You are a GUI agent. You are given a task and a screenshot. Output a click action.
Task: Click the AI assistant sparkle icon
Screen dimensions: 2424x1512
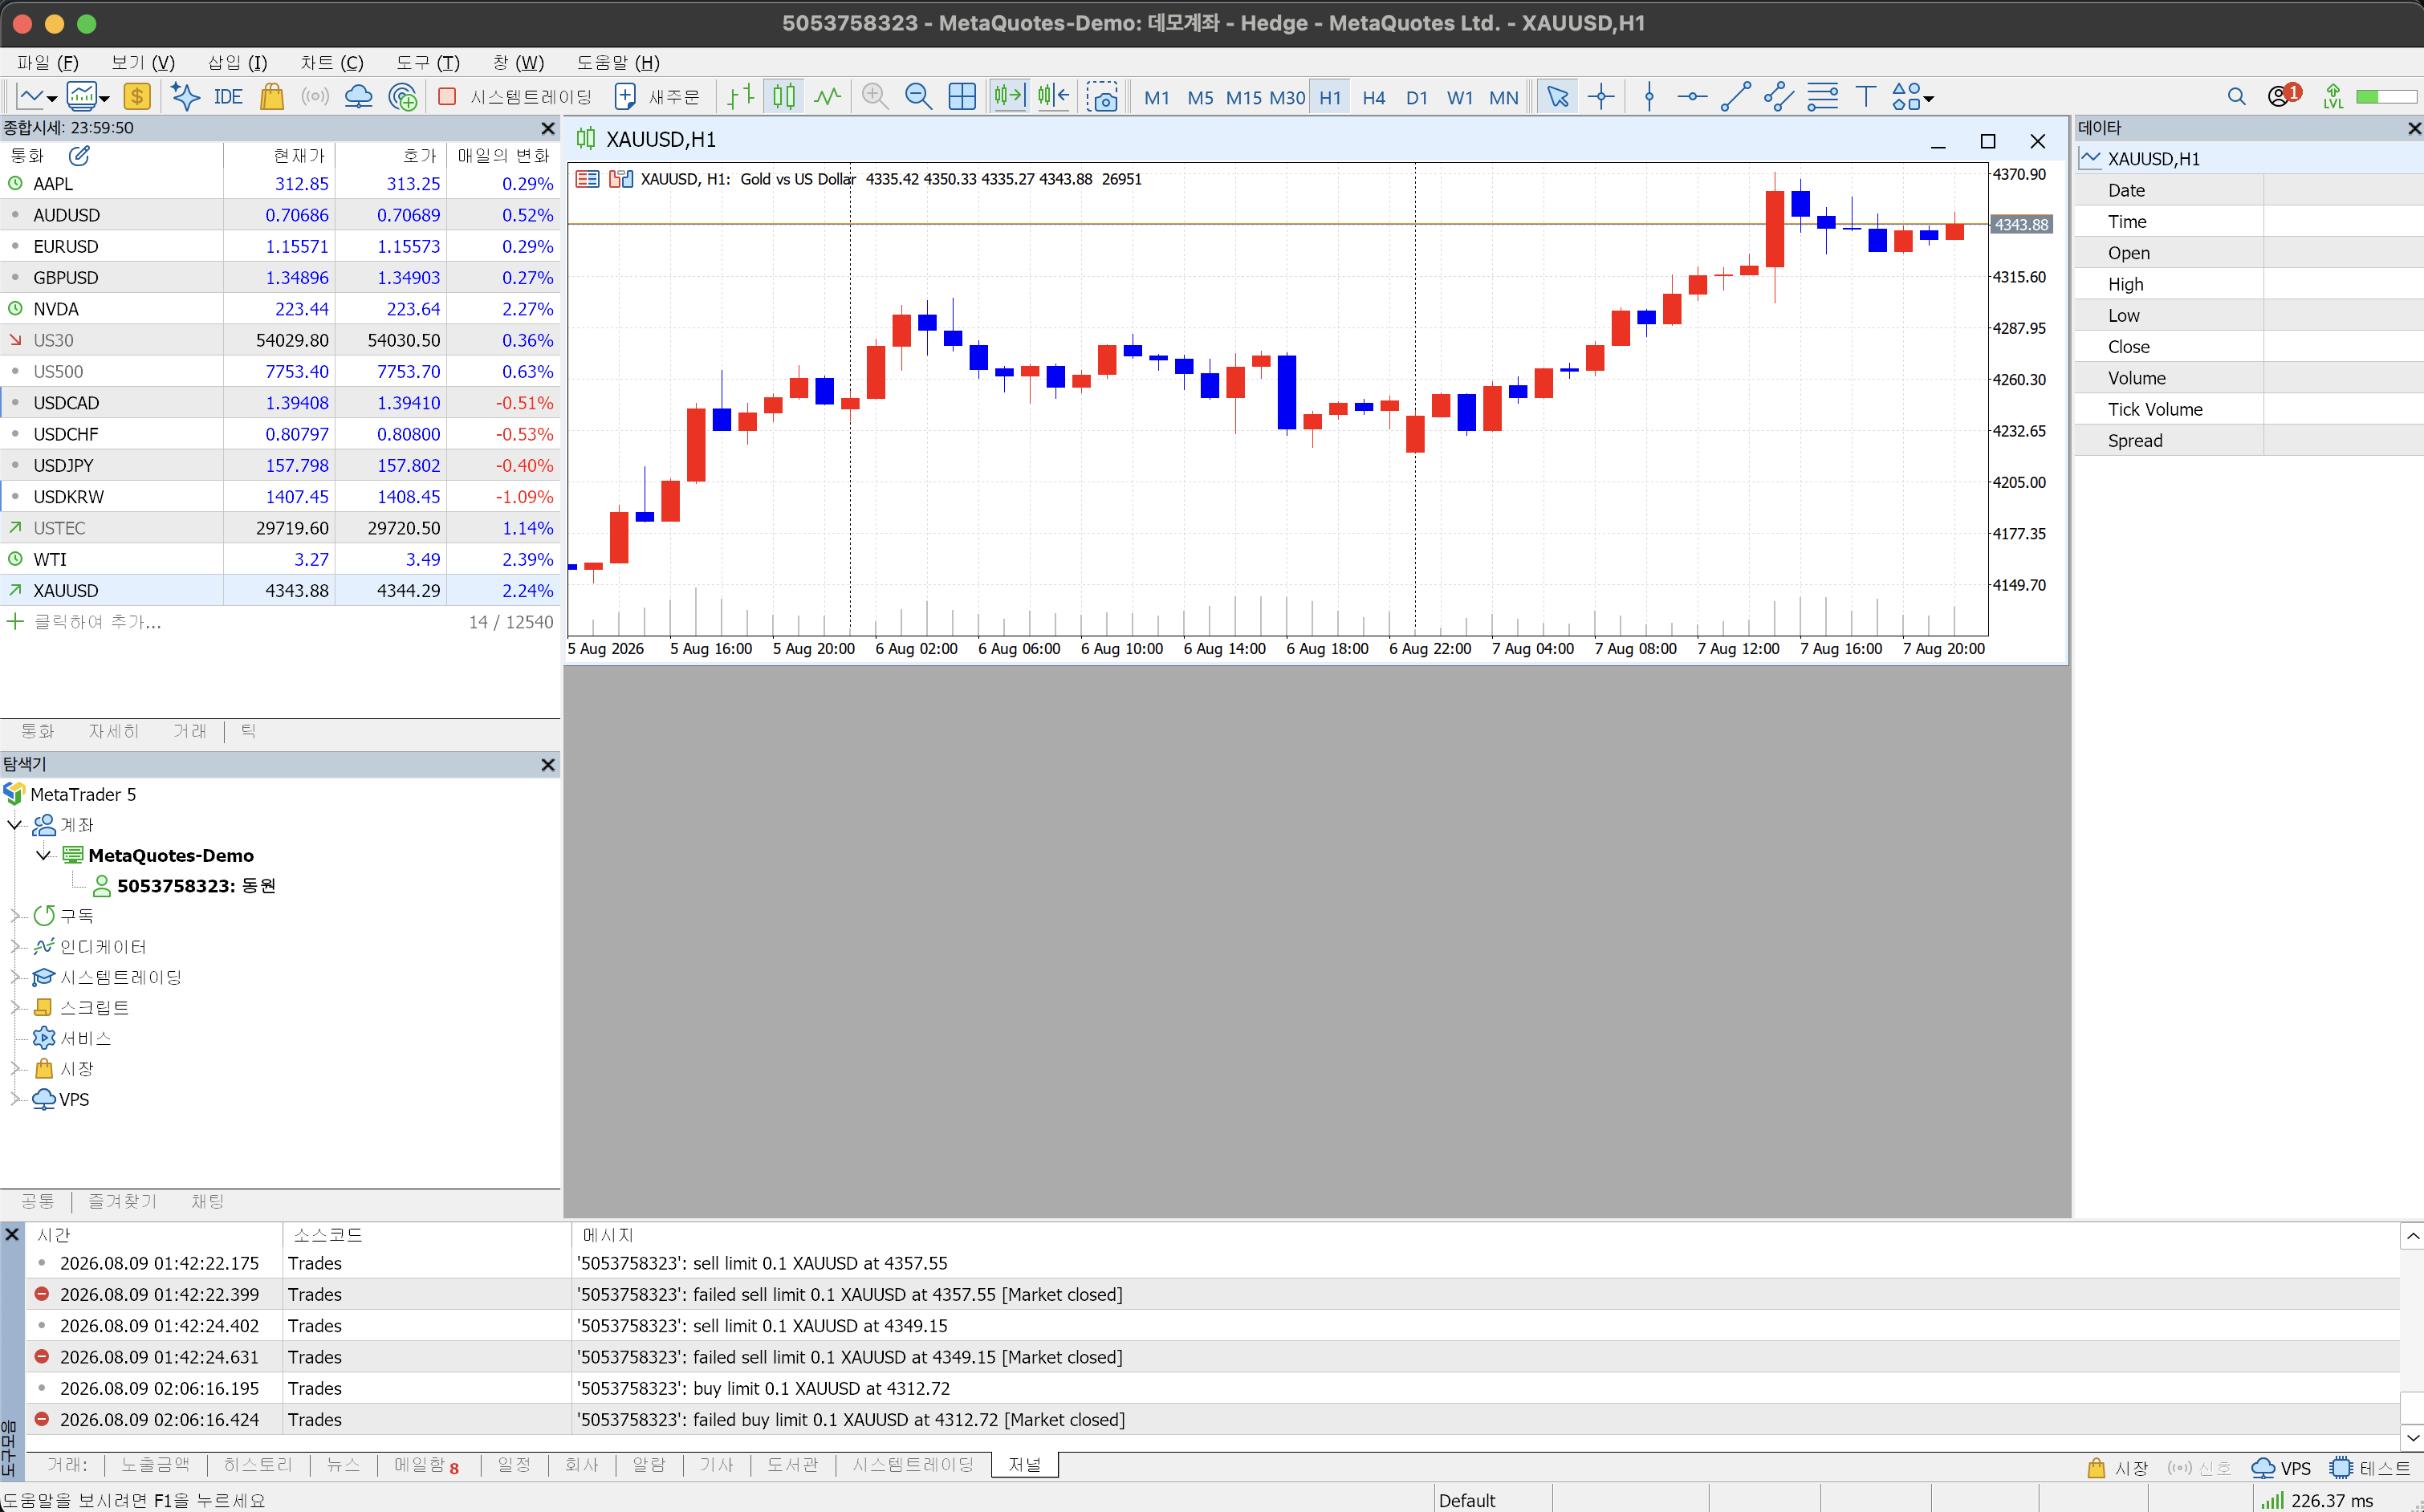(184, 97)
